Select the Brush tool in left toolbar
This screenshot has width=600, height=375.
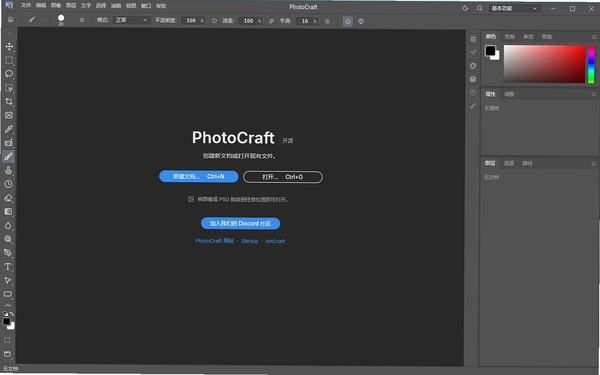pos(9,157)
